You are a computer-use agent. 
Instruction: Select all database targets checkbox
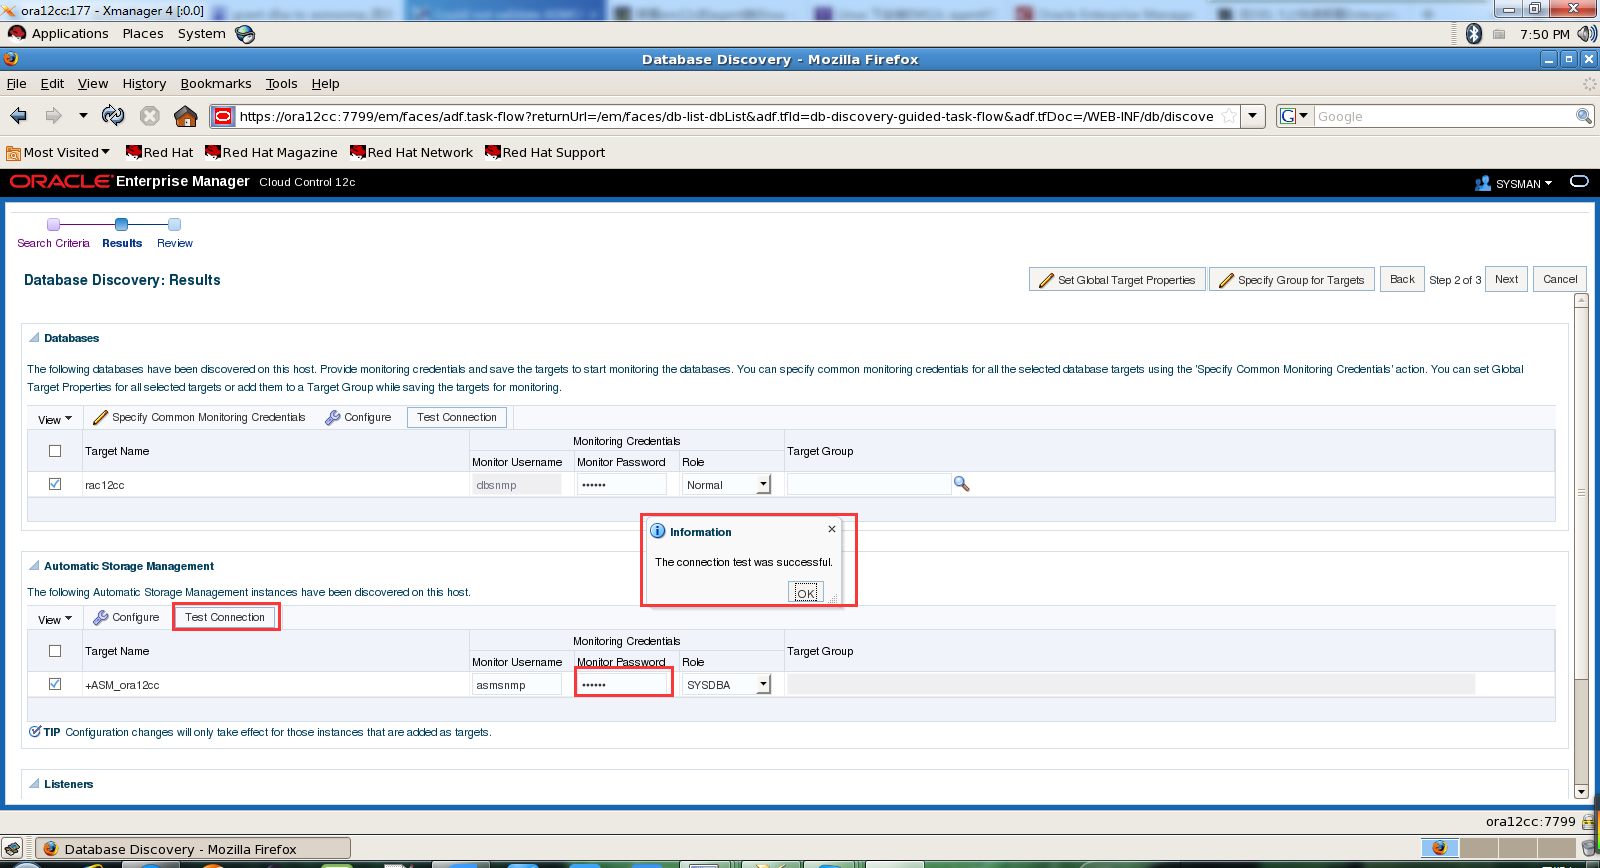(x=55, y=451)
